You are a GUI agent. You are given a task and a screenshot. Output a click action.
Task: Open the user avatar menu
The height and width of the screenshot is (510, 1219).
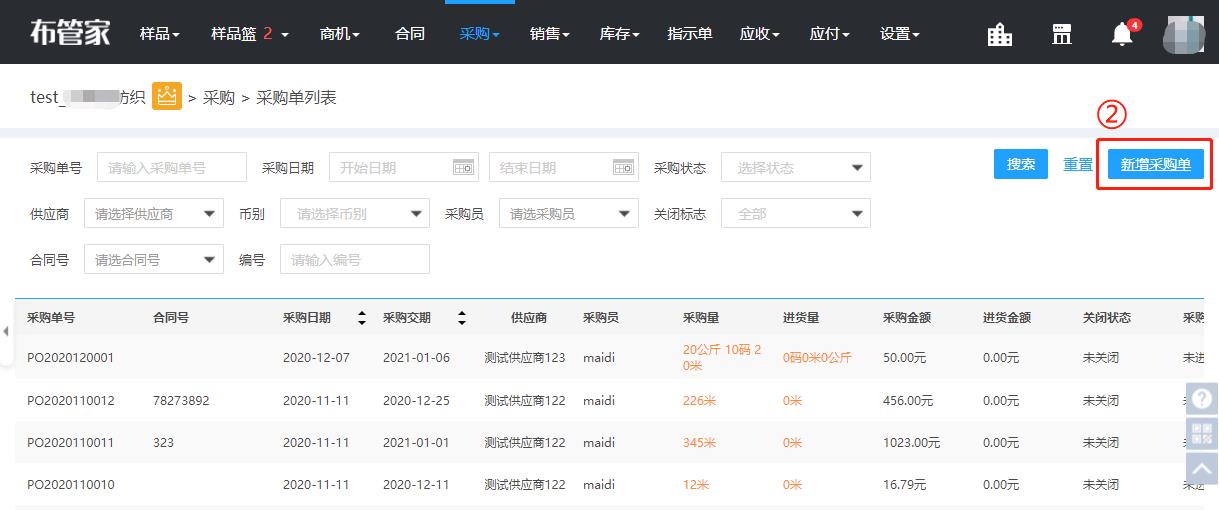click(1183, 34)
